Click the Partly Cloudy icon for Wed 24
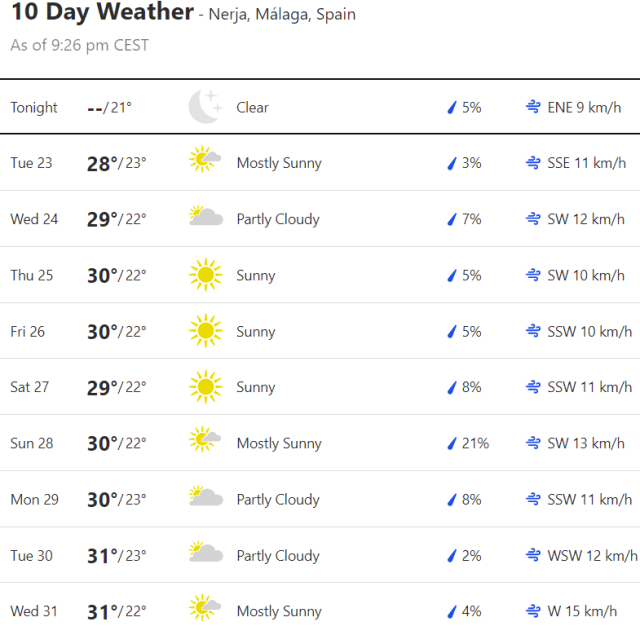Screen dimensions: 640x626 [205, 218]
